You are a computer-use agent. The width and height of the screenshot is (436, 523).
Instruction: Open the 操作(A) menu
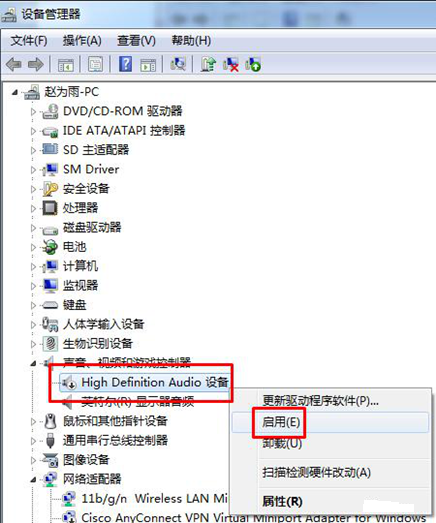pyautogui.click(x=82, y=41)
